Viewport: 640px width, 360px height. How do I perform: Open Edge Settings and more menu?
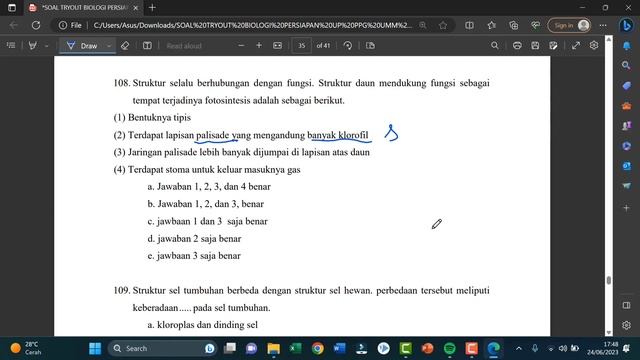[x=603, y=25]
